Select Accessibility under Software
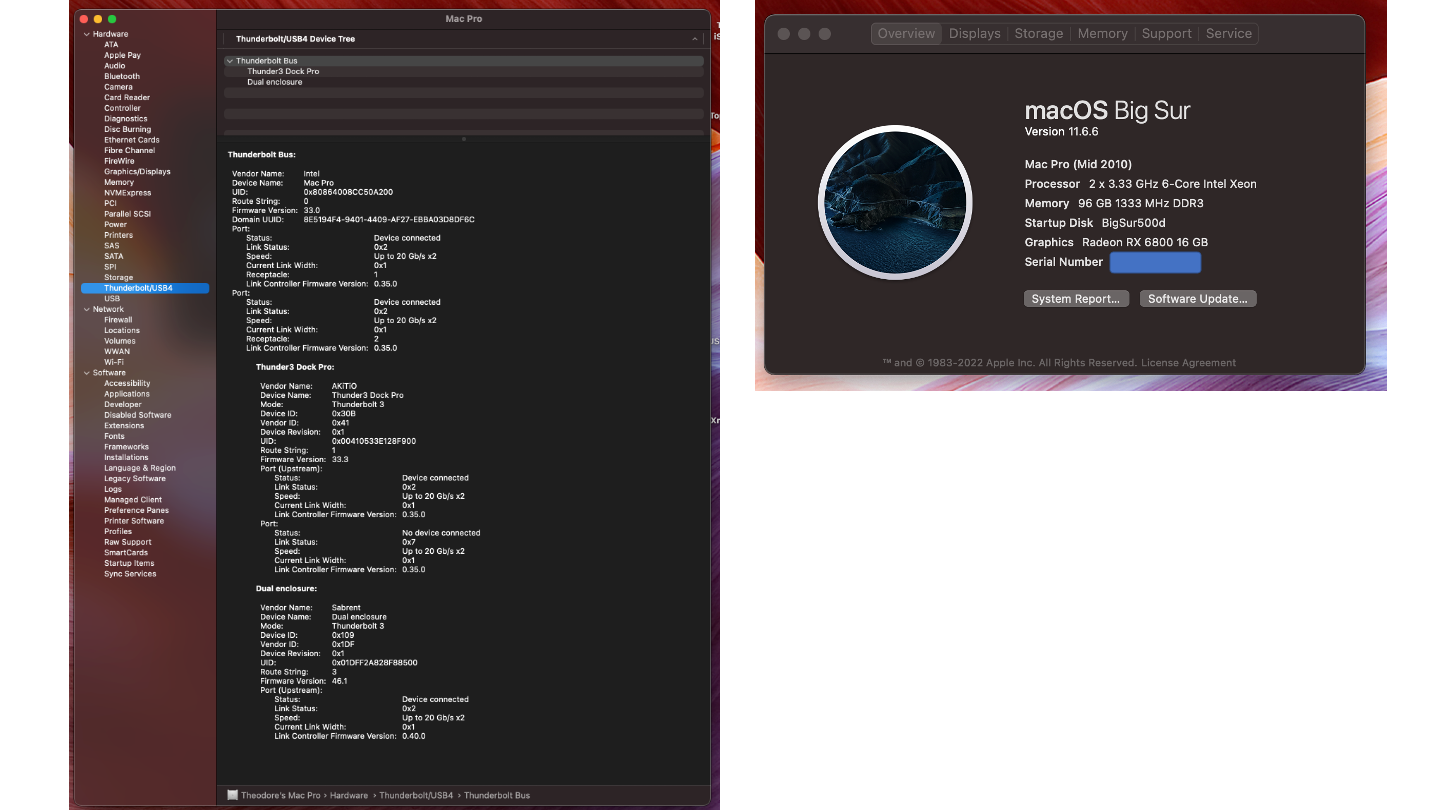The width and height of the screenshot is (1440, 810). click(x=127, y=384)
